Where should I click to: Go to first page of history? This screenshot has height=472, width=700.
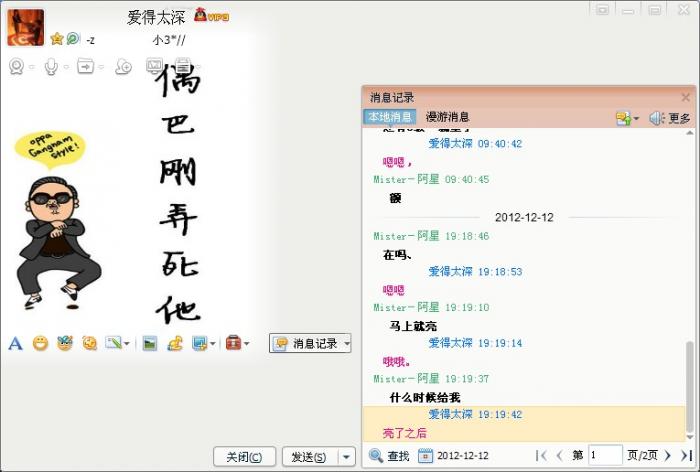click(x=542, y=455)
